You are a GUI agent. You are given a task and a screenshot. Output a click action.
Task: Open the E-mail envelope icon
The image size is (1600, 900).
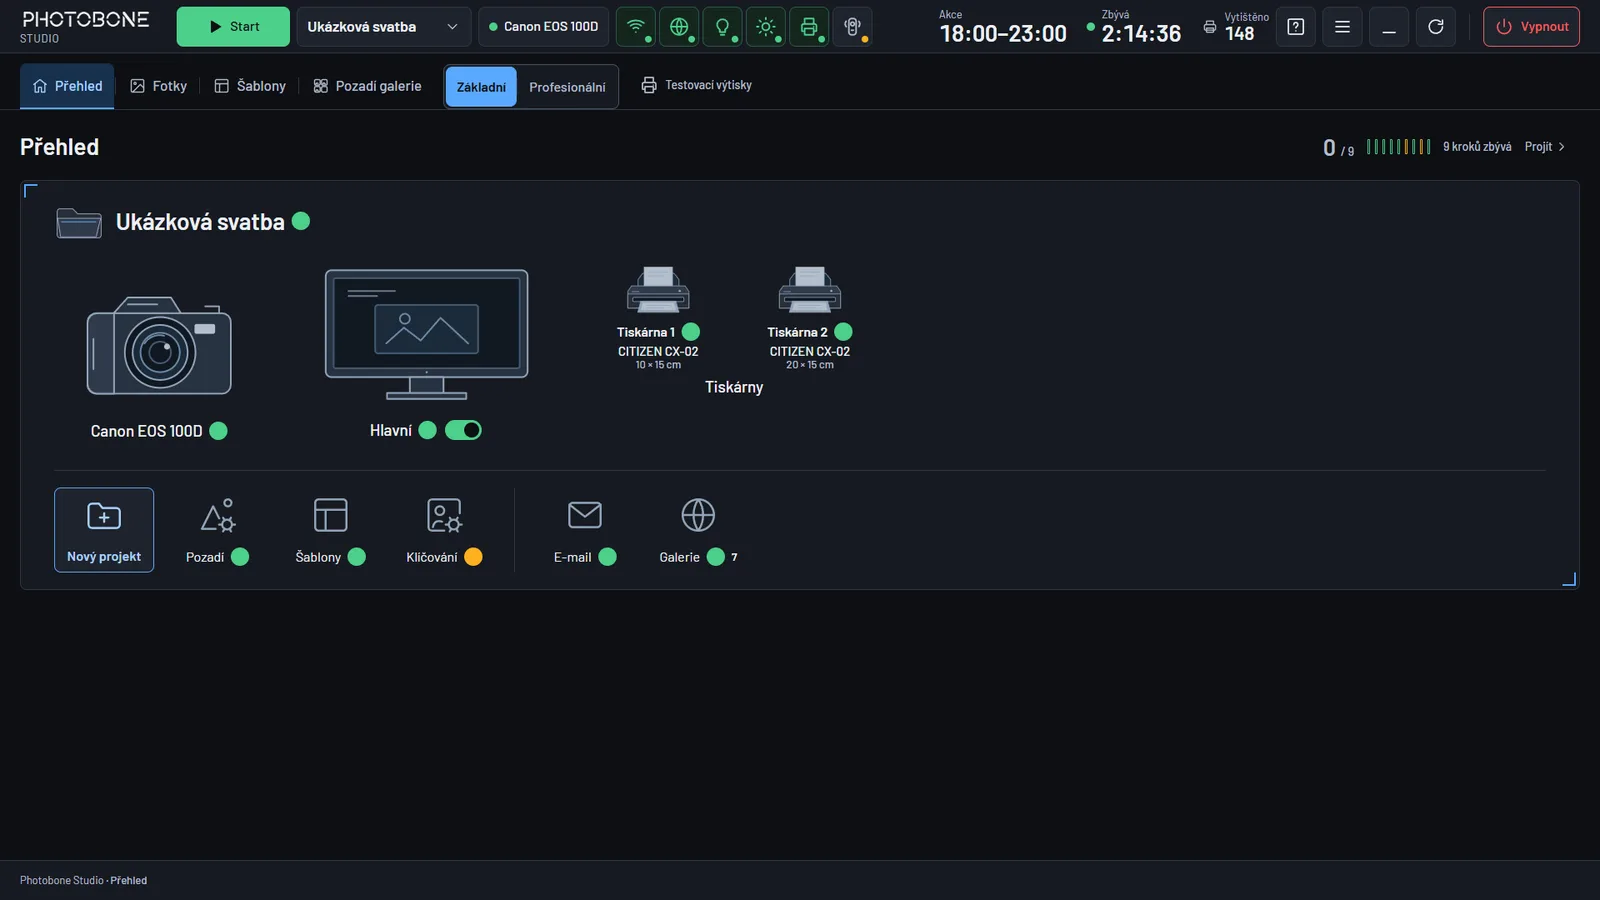585,515
